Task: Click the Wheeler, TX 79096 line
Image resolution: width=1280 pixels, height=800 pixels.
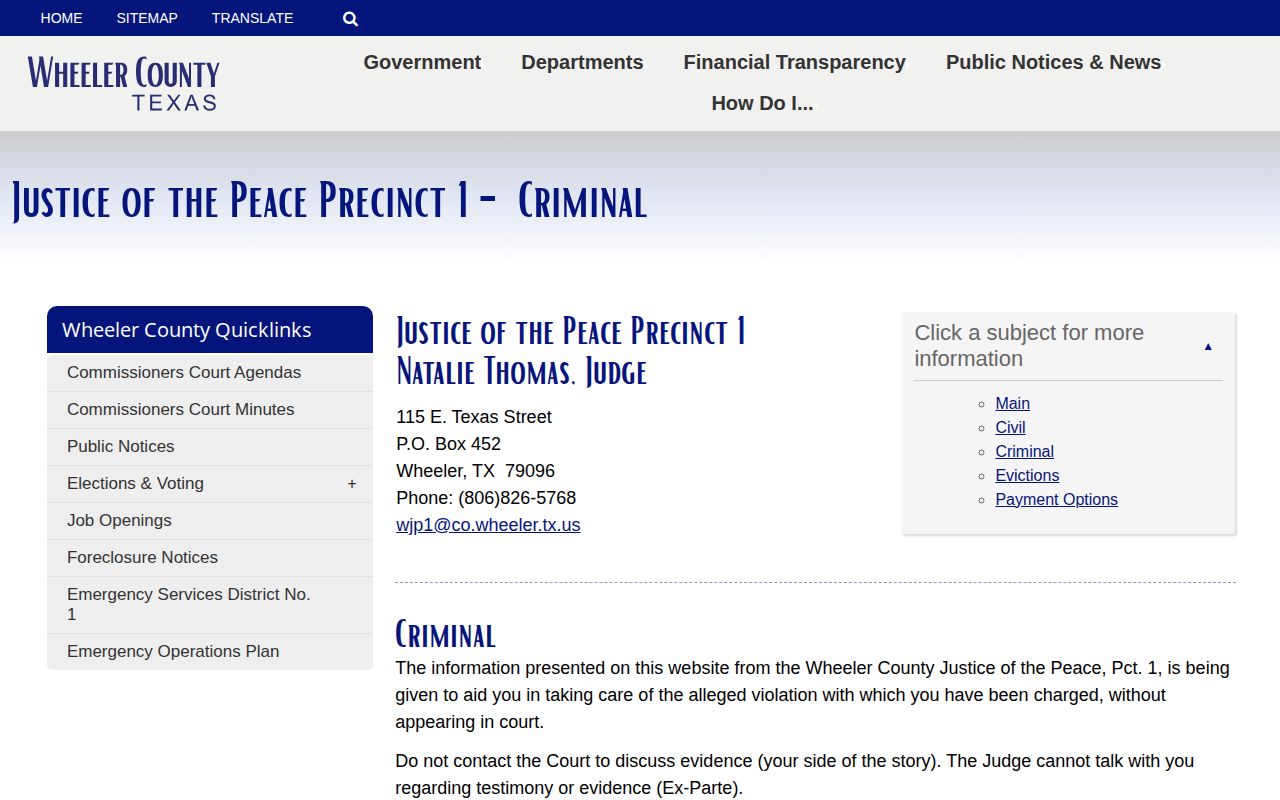Action: point(475,471)
